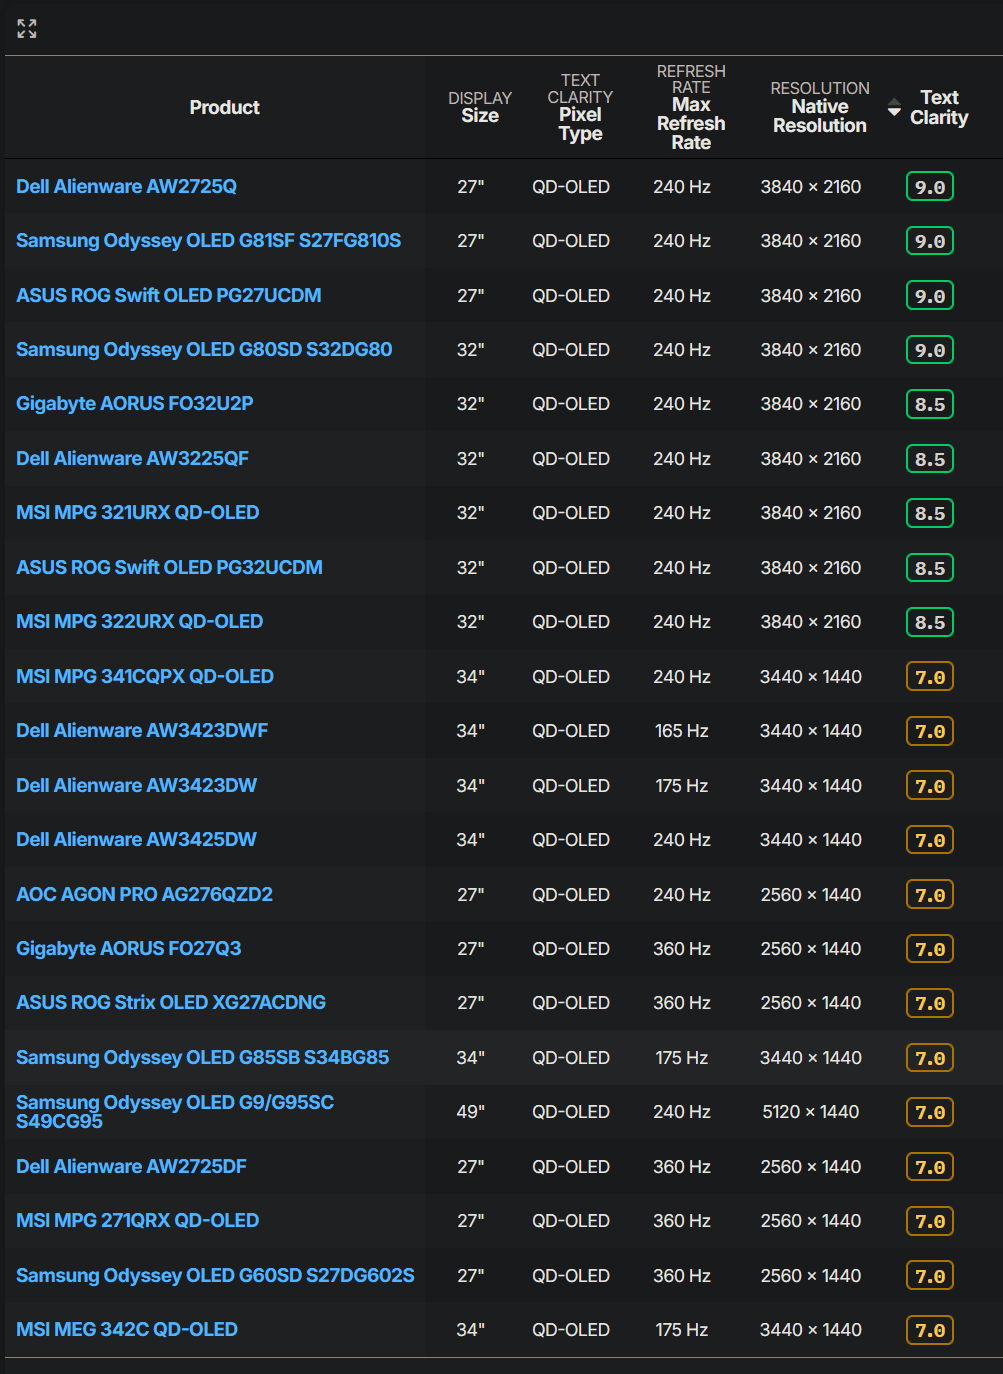1003x1374 pixels.
Task: Open Samsung Odyssey OLED G81SF S27FG810S link
Action: [208, 240]
